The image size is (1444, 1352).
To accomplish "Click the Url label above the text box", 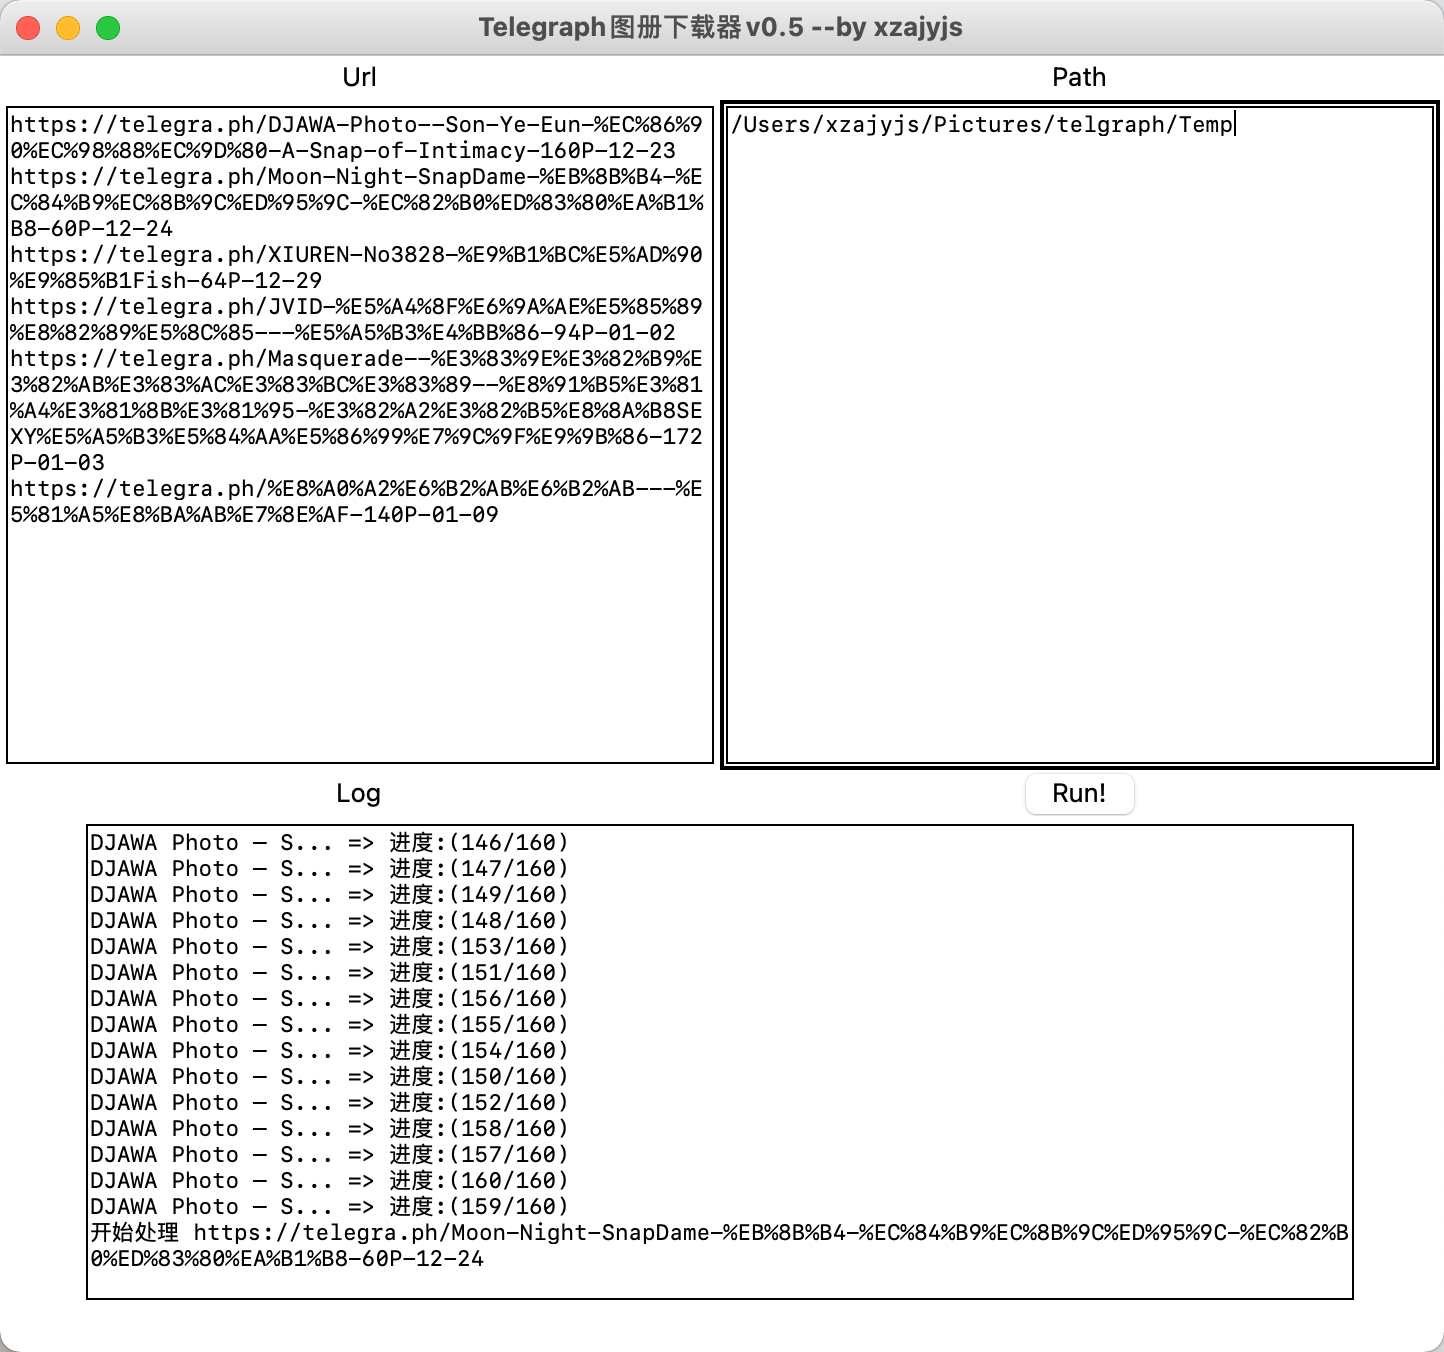I will [x=359, y=78].
